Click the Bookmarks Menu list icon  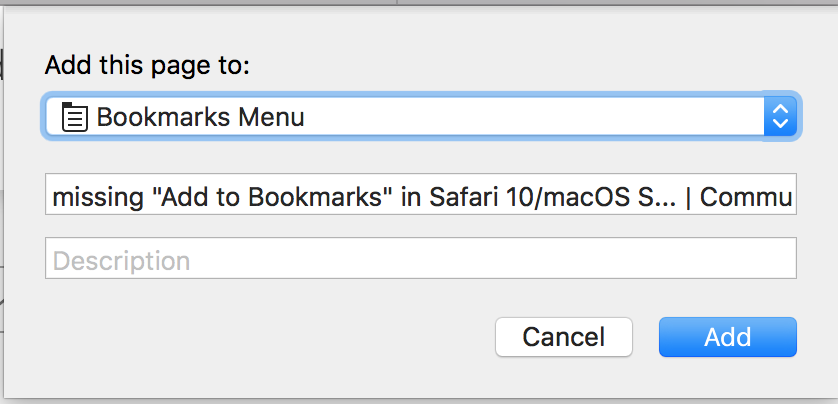click(x=73, y=117)
